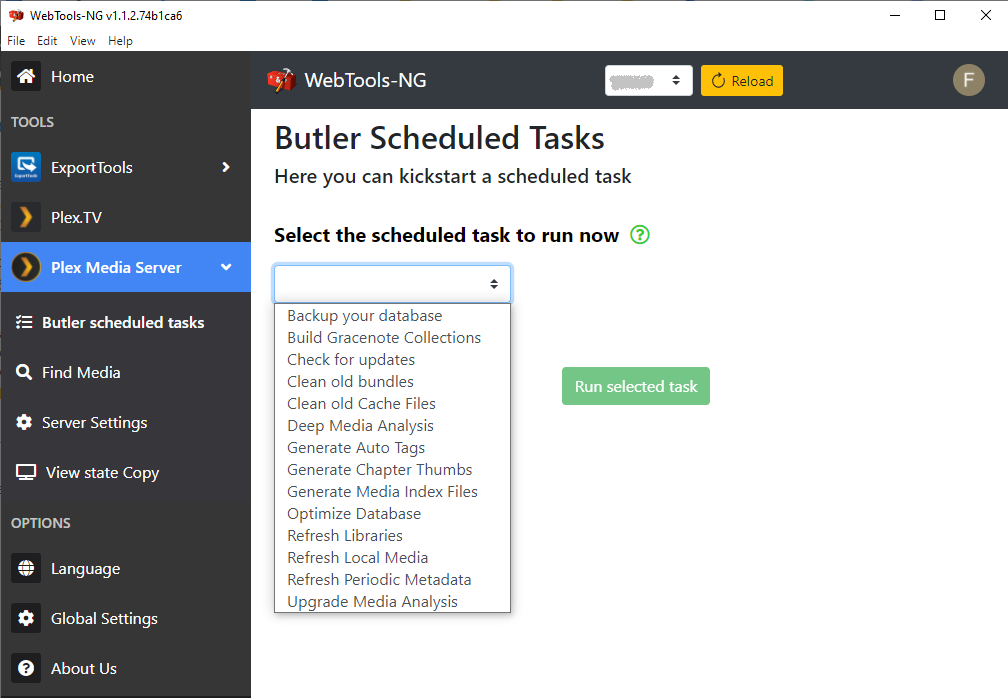Select 'Generate Auto Tags' task
Image resolution: width=1008 pixels, height=698 pixels.
tap(392, 447)
